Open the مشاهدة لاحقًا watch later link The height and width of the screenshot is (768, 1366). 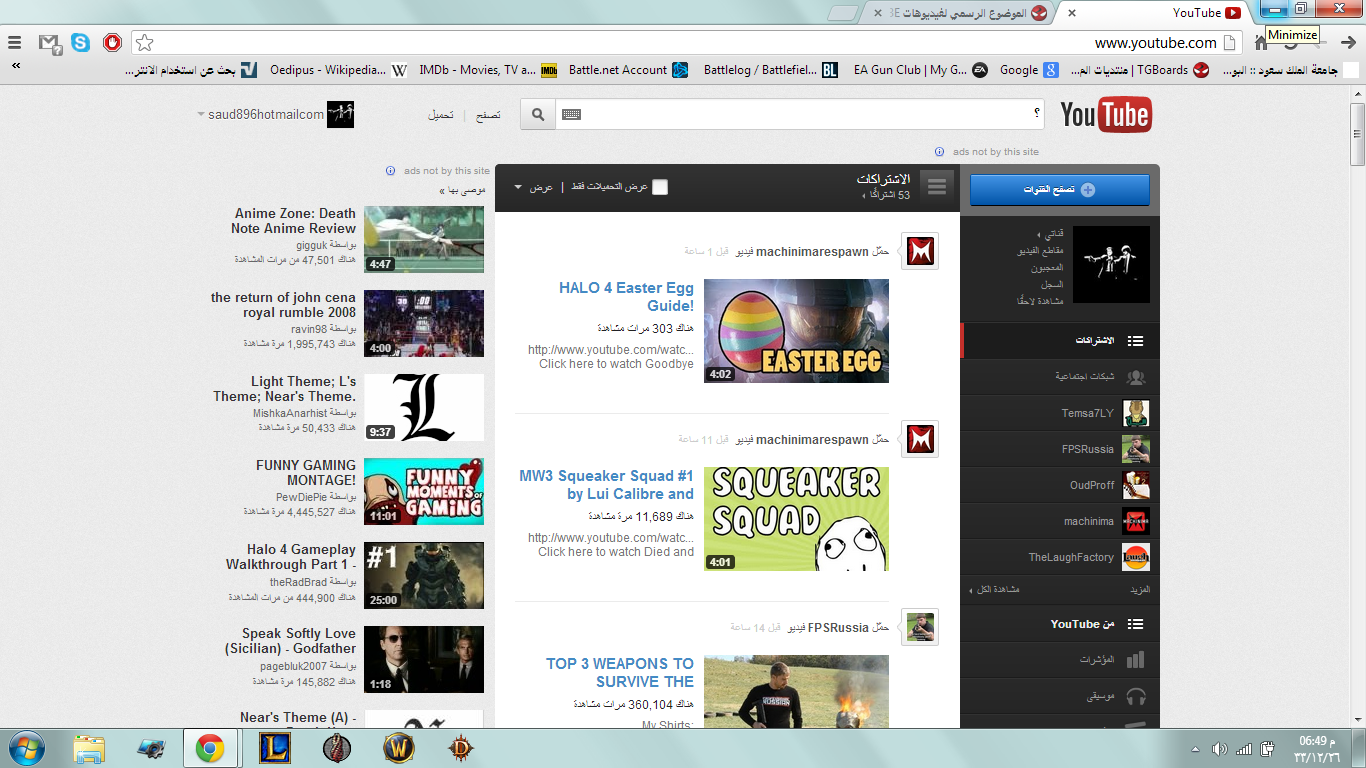(x=1038, y=301)
